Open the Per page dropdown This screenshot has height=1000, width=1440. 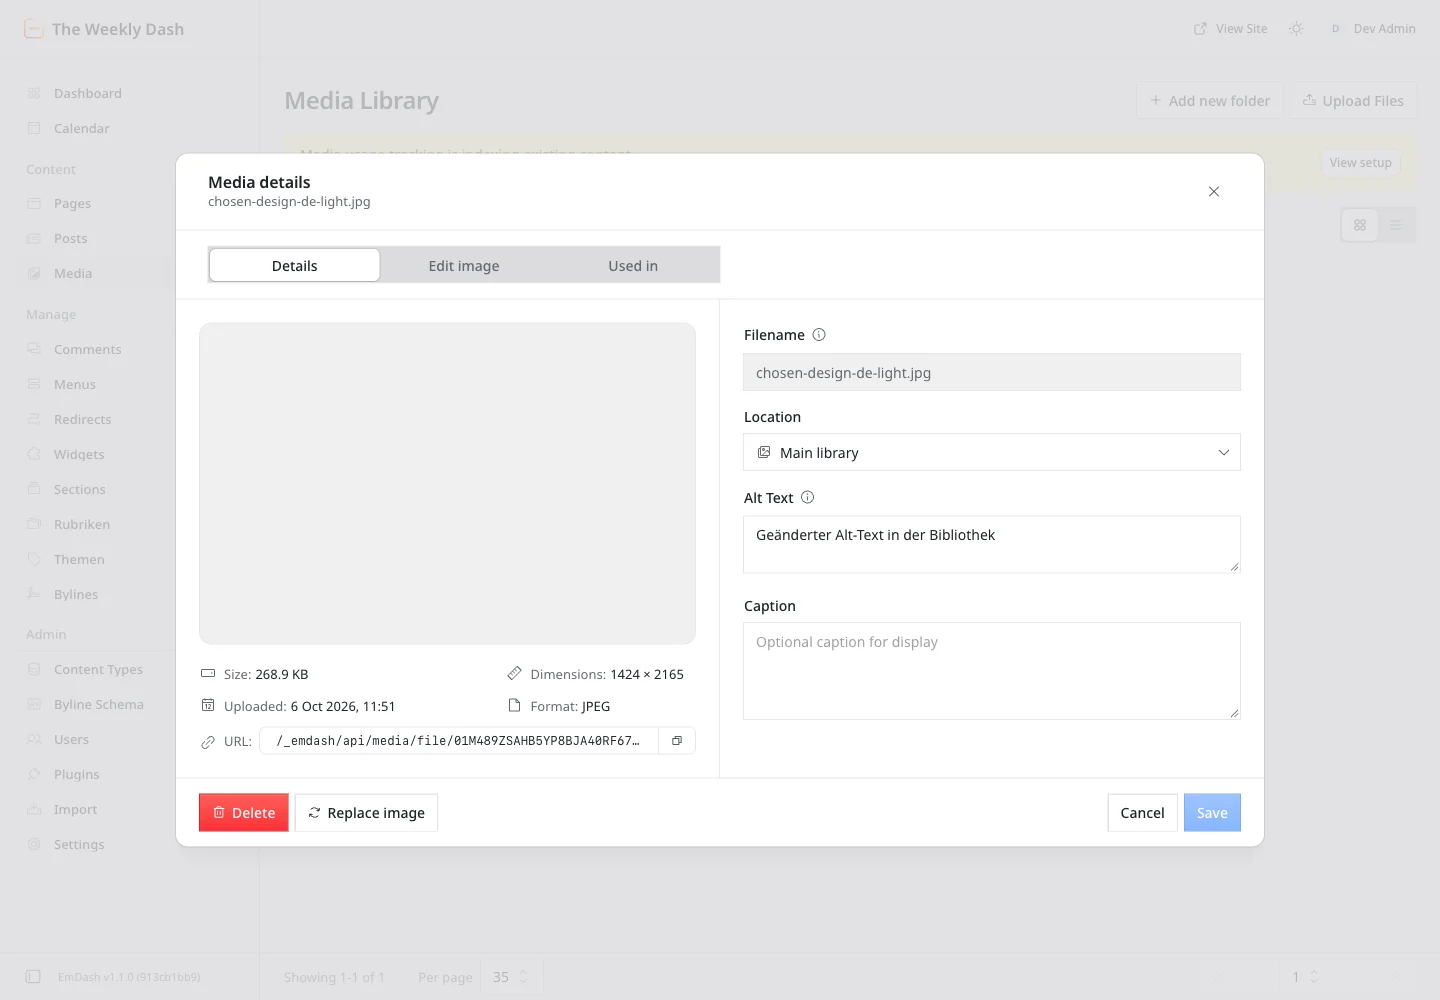511,977
